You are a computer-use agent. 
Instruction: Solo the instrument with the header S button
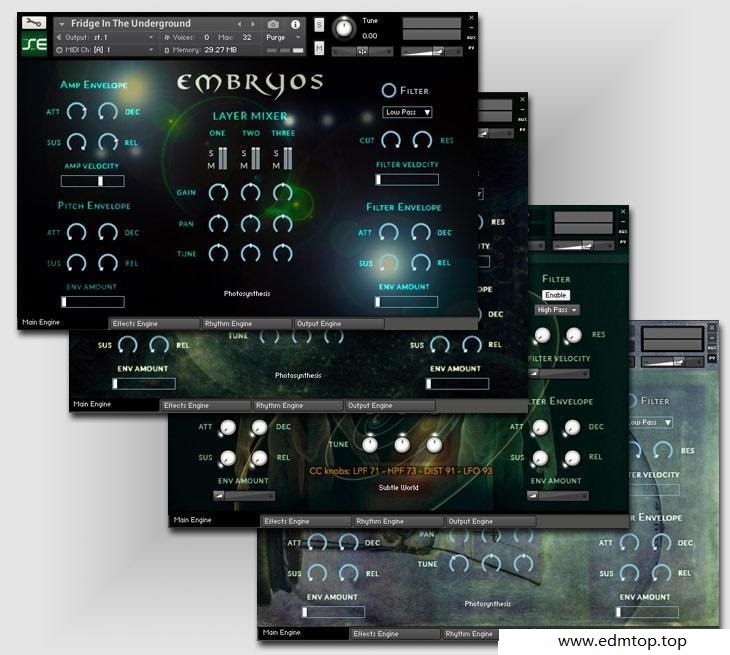(319, 24)
